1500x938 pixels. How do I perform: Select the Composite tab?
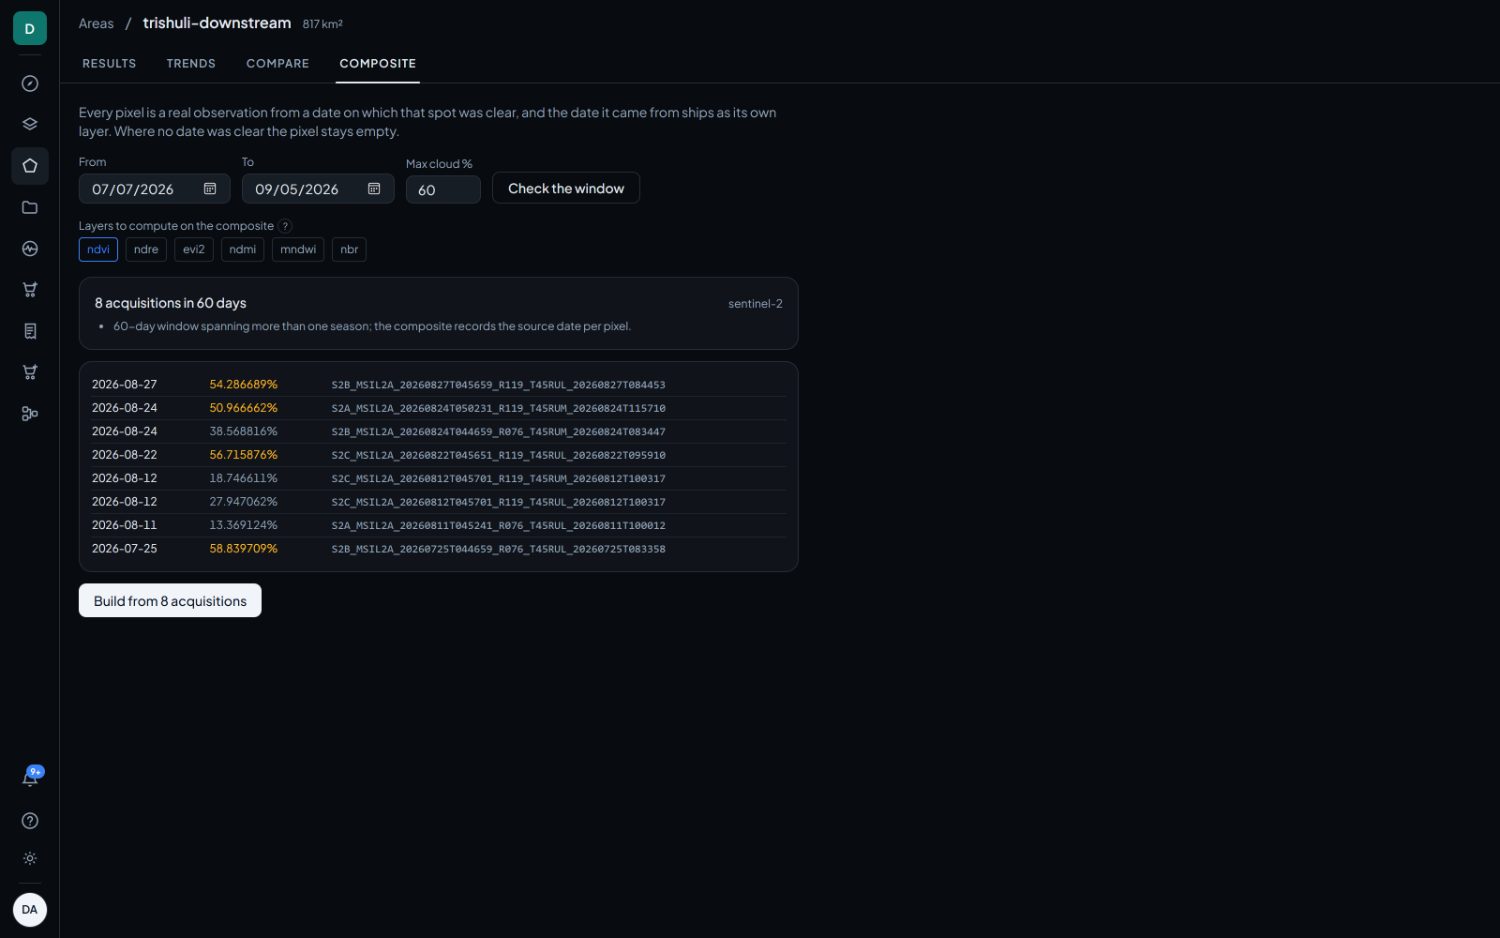378,63
